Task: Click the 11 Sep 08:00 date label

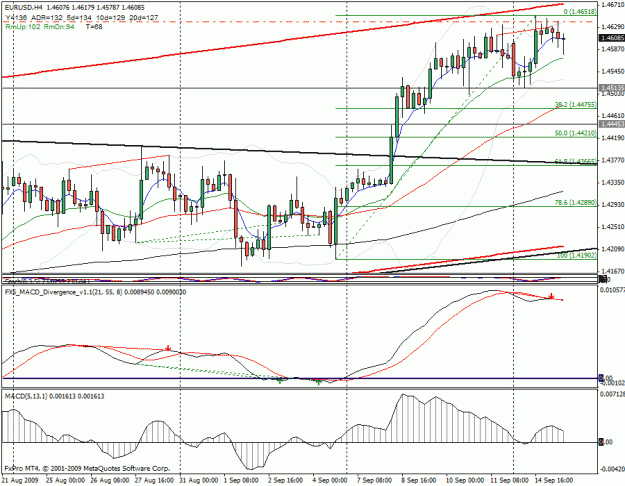Action: pos(509,480)
